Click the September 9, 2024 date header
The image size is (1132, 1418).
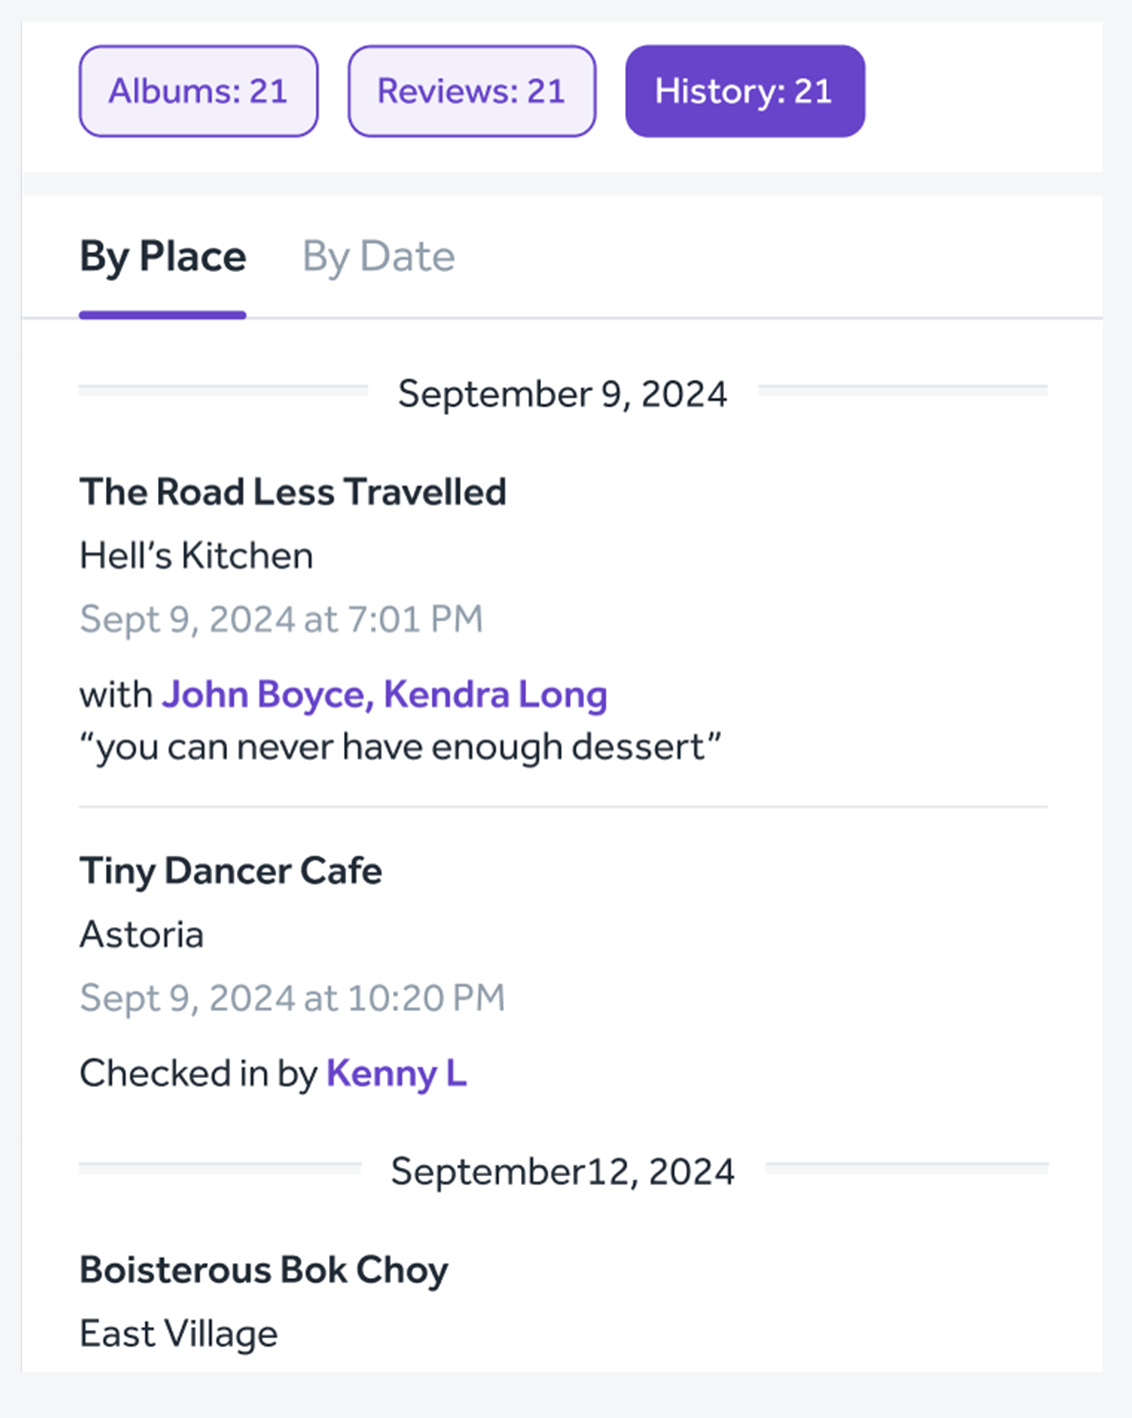tap(562, 394)
